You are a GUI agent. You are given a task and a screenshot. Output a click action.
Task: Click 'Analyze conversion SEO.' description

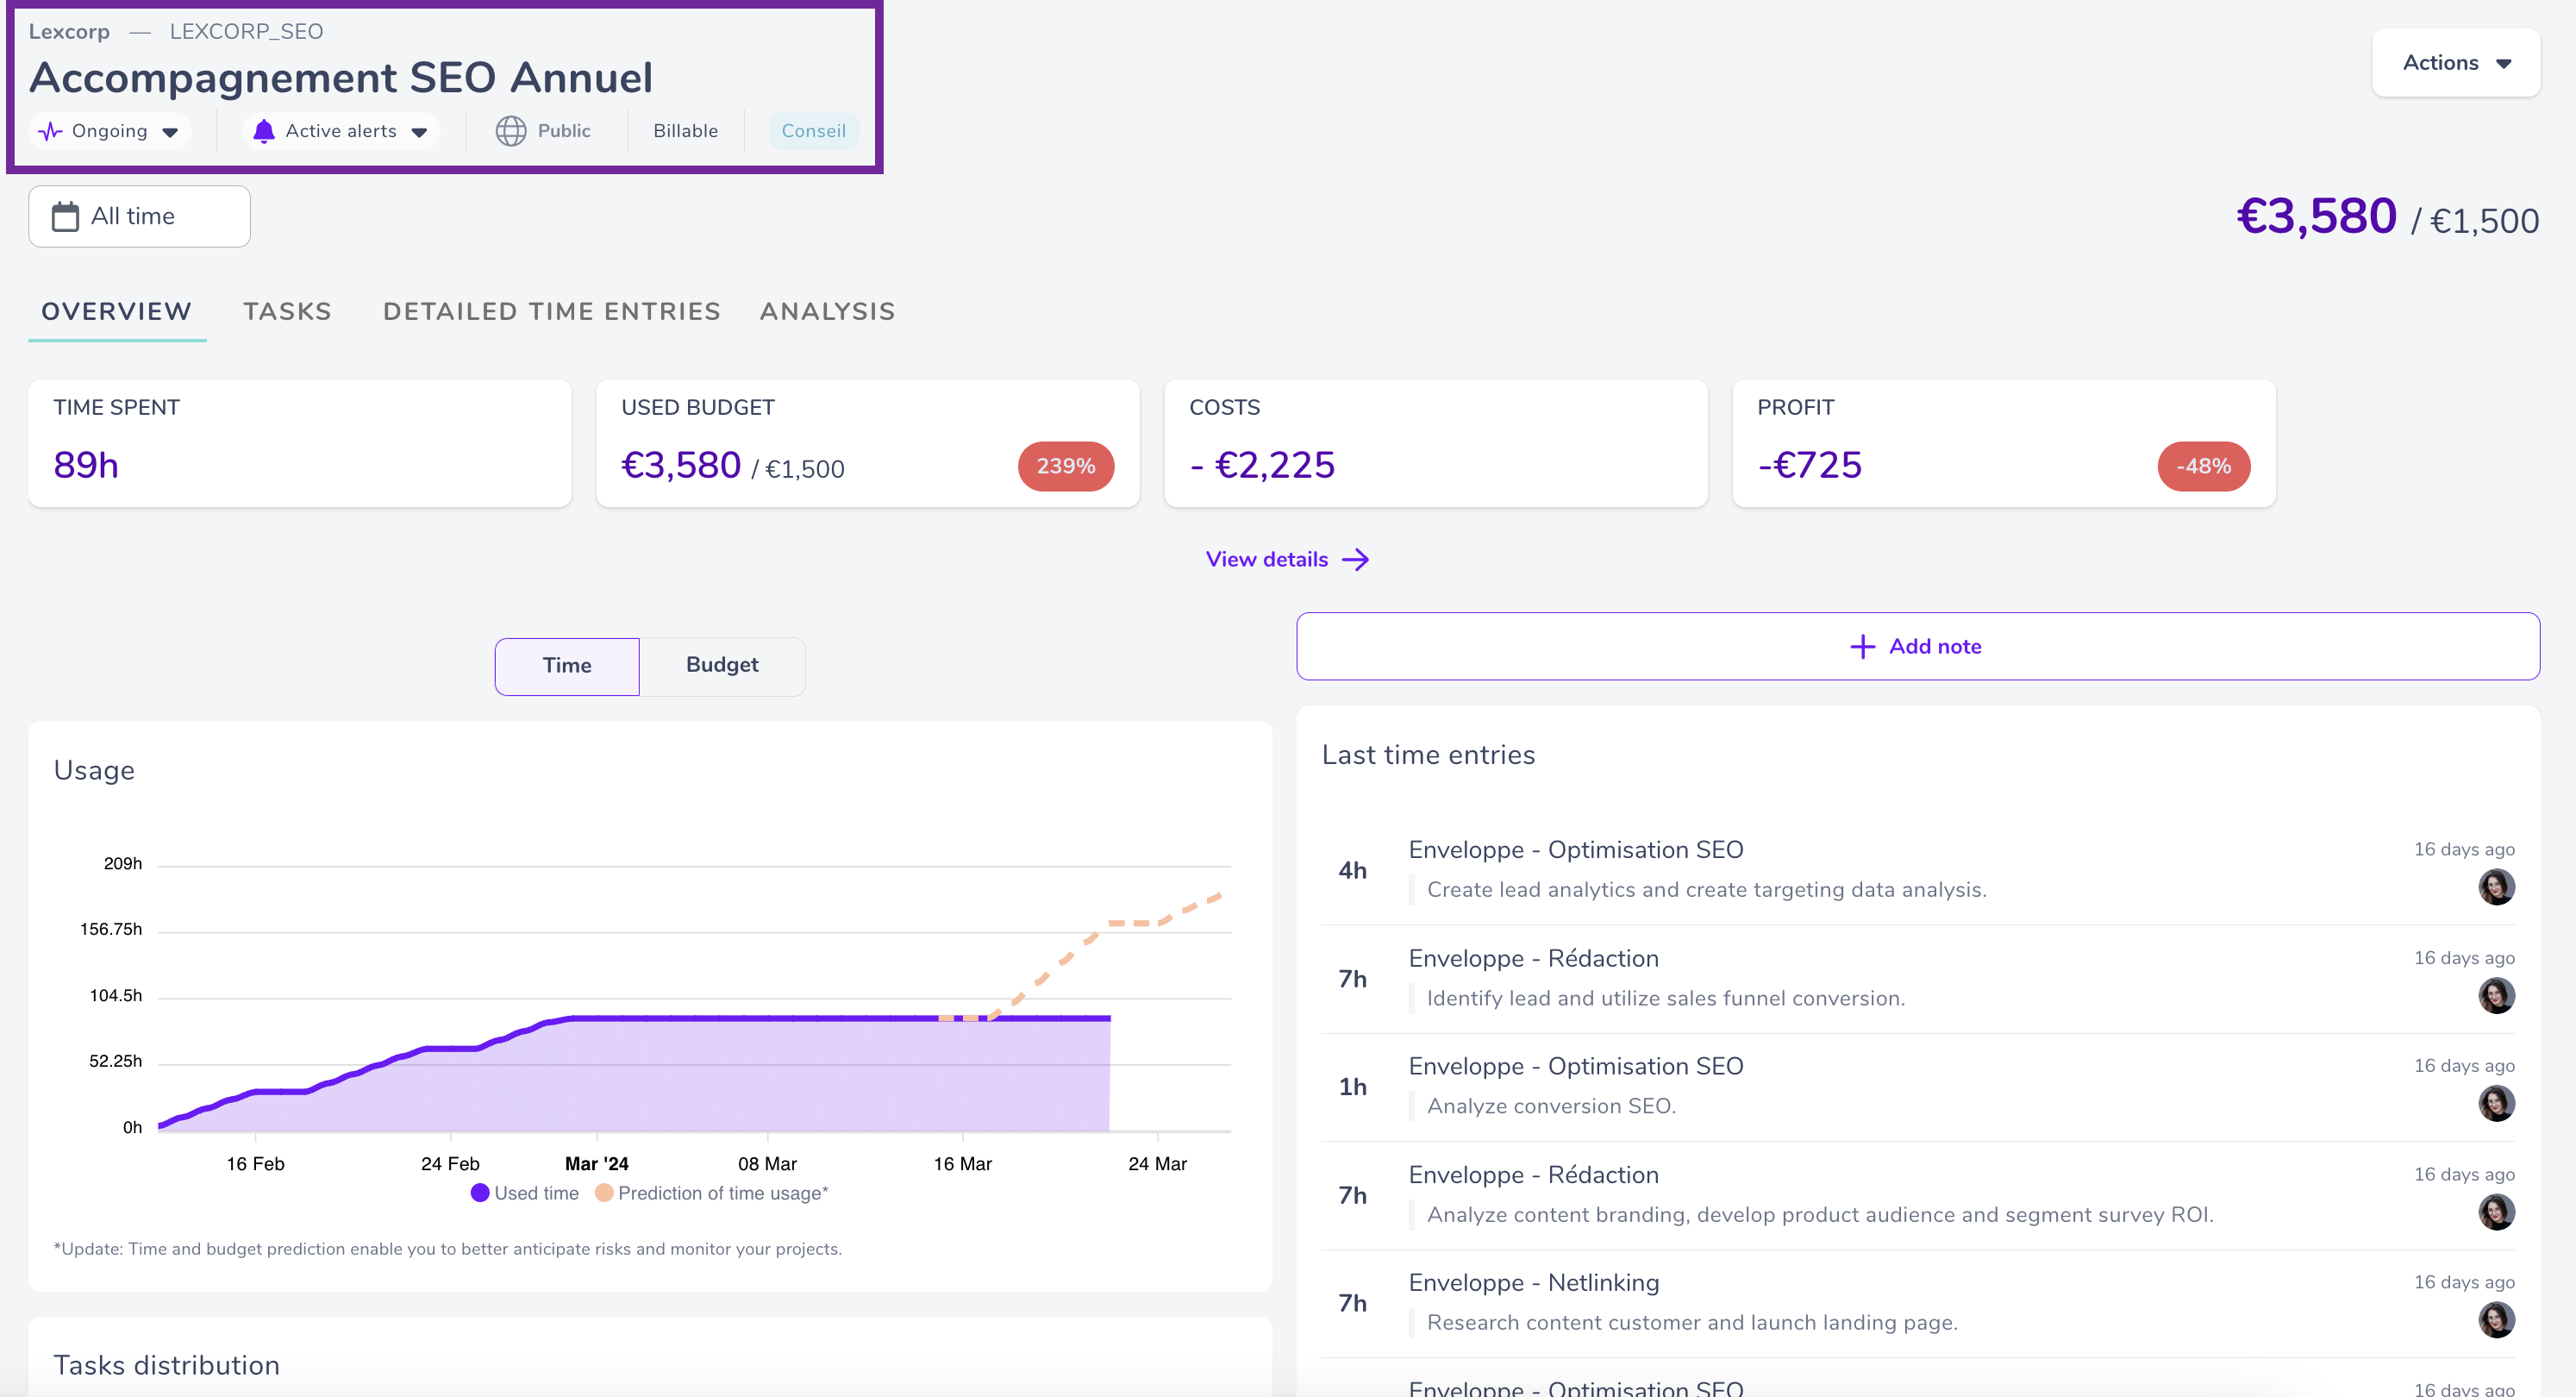[1551, 1106]
